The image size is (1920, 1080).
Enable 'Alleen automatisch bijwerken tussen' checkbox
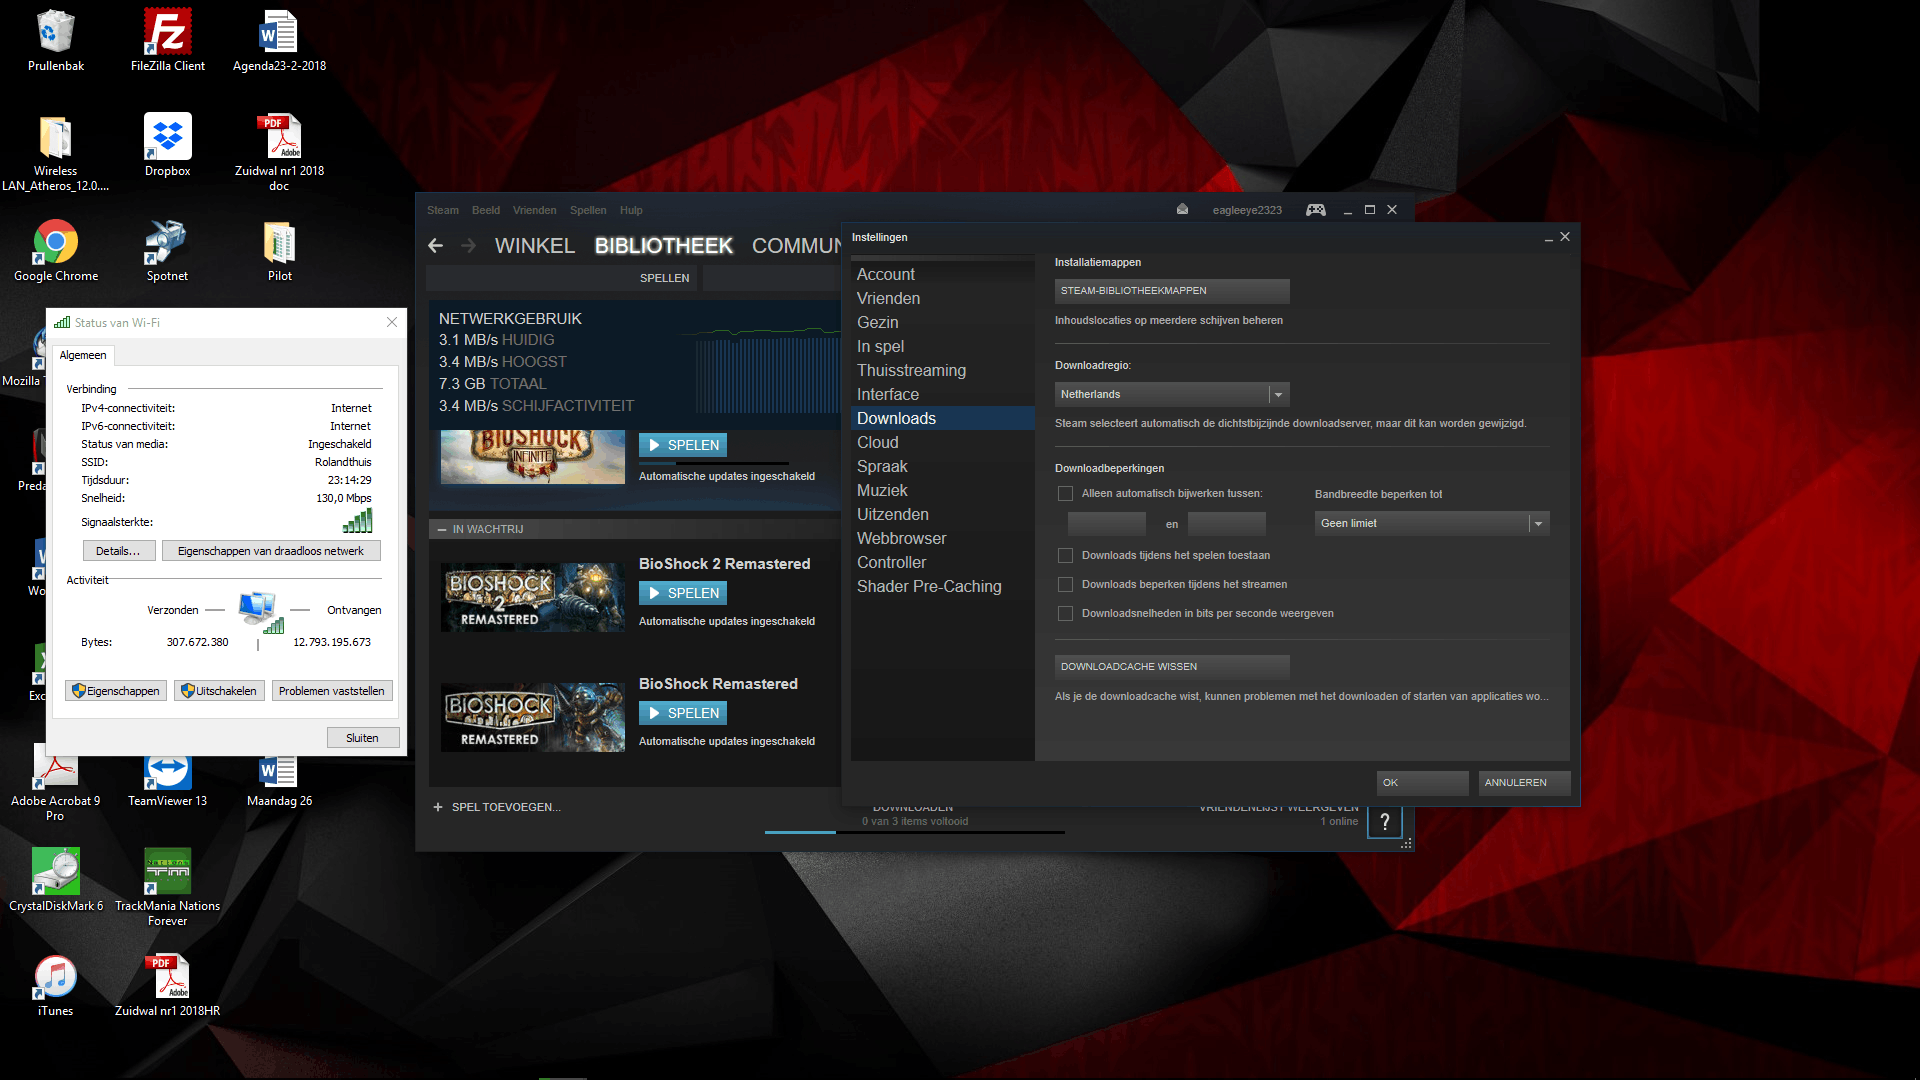pyautogui.click(x=1065, y=494)
